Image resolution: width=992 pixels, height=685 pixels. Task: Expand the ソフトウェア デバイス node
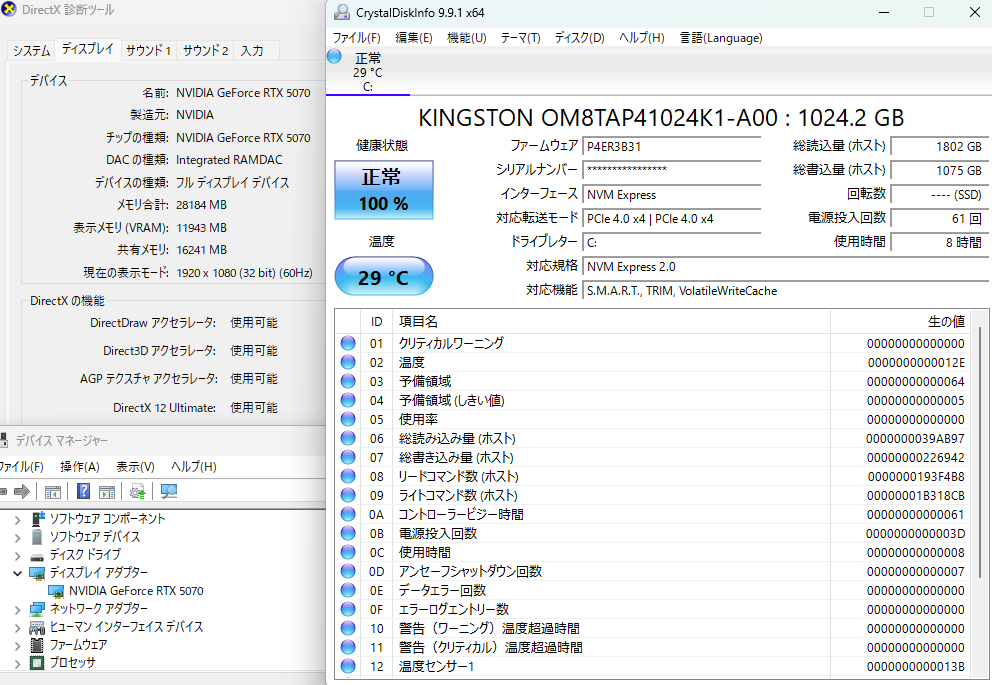(17, 538)
